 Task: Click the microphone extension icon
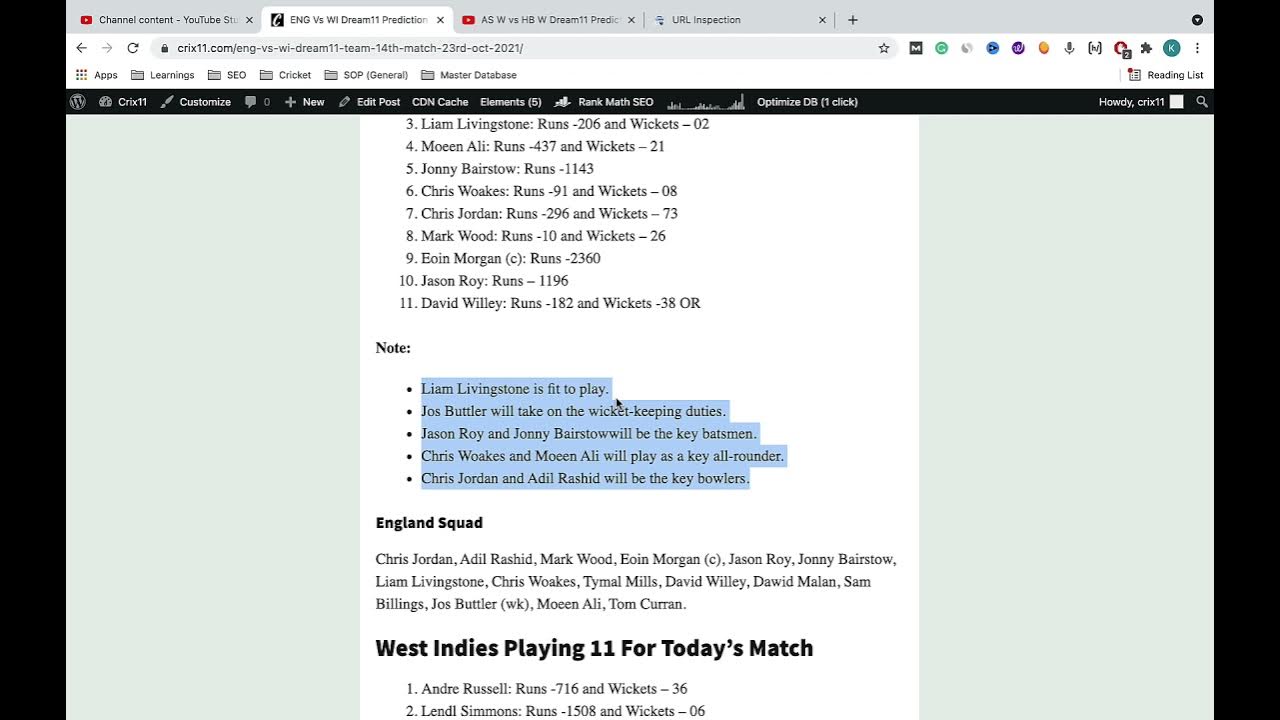click(x=1069, y=48)
